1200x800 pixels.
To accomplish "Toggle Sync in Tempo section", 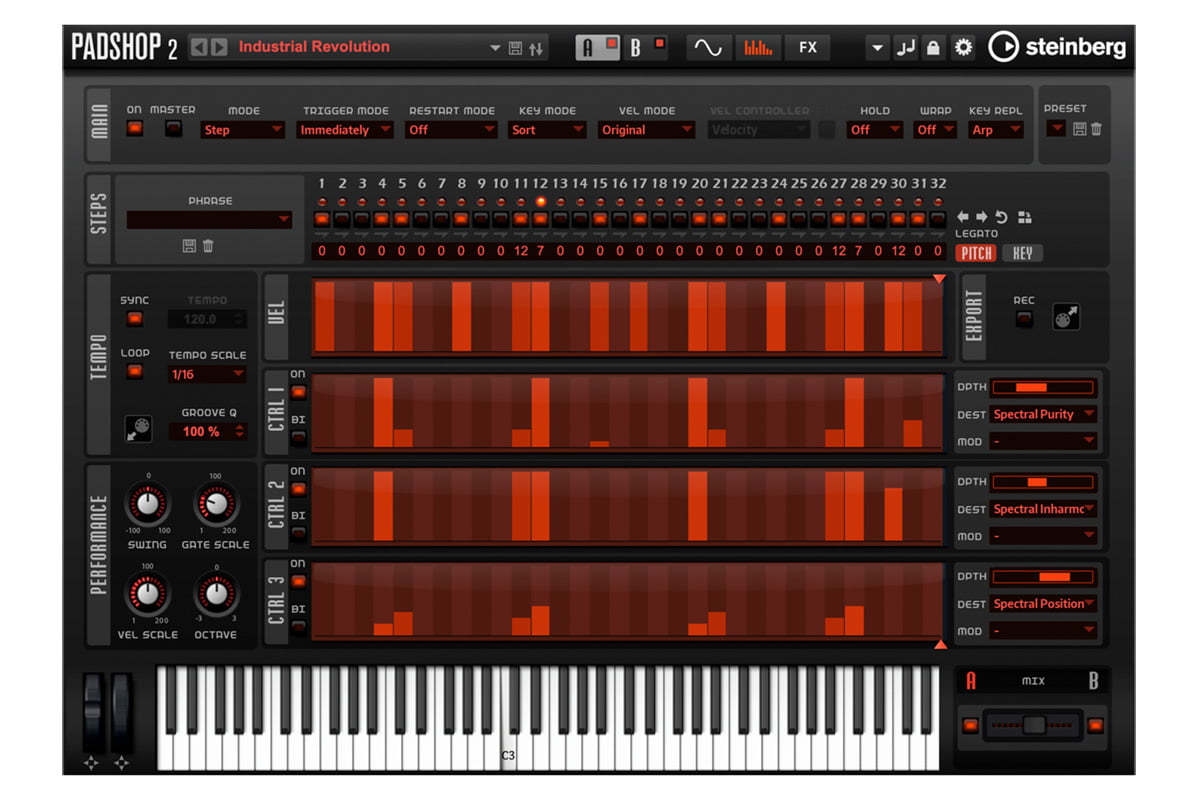I will [134, 319].
